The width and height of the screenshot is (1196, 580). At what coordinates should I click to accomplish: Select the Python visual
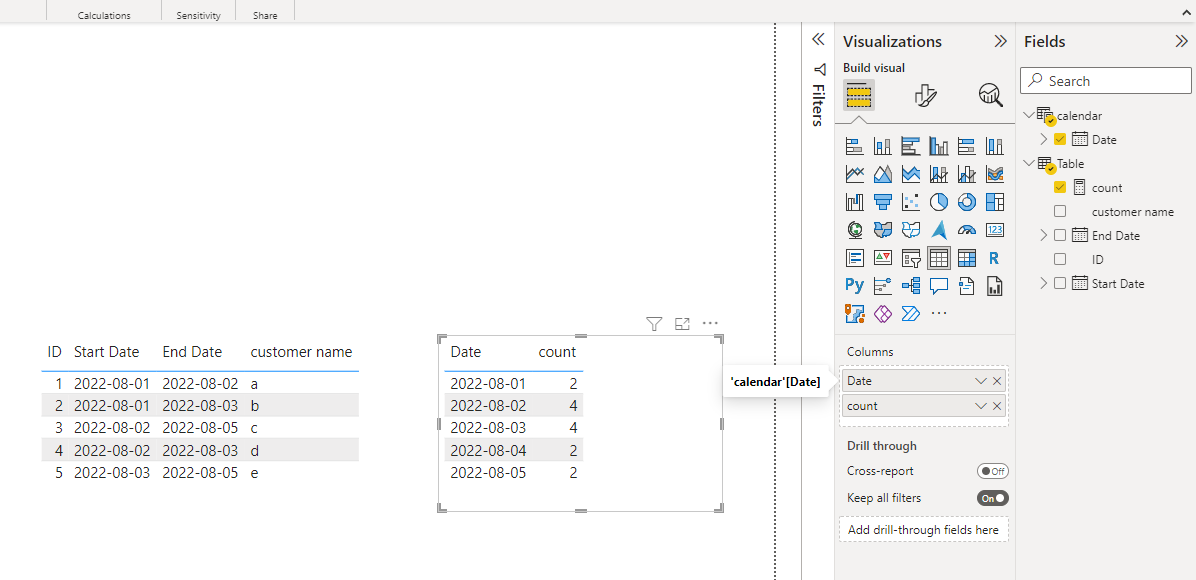click(x=854, y=286)
